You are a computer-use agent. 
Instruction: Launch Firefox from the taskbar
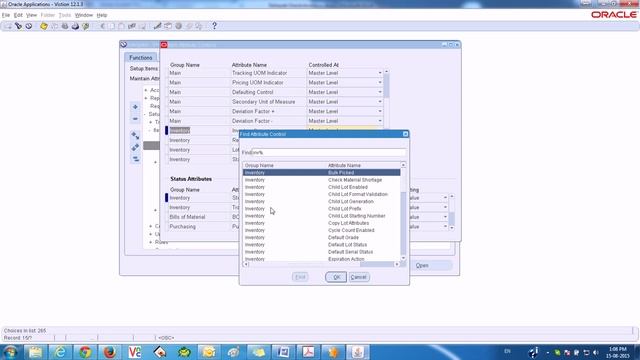tap(109, 352)
